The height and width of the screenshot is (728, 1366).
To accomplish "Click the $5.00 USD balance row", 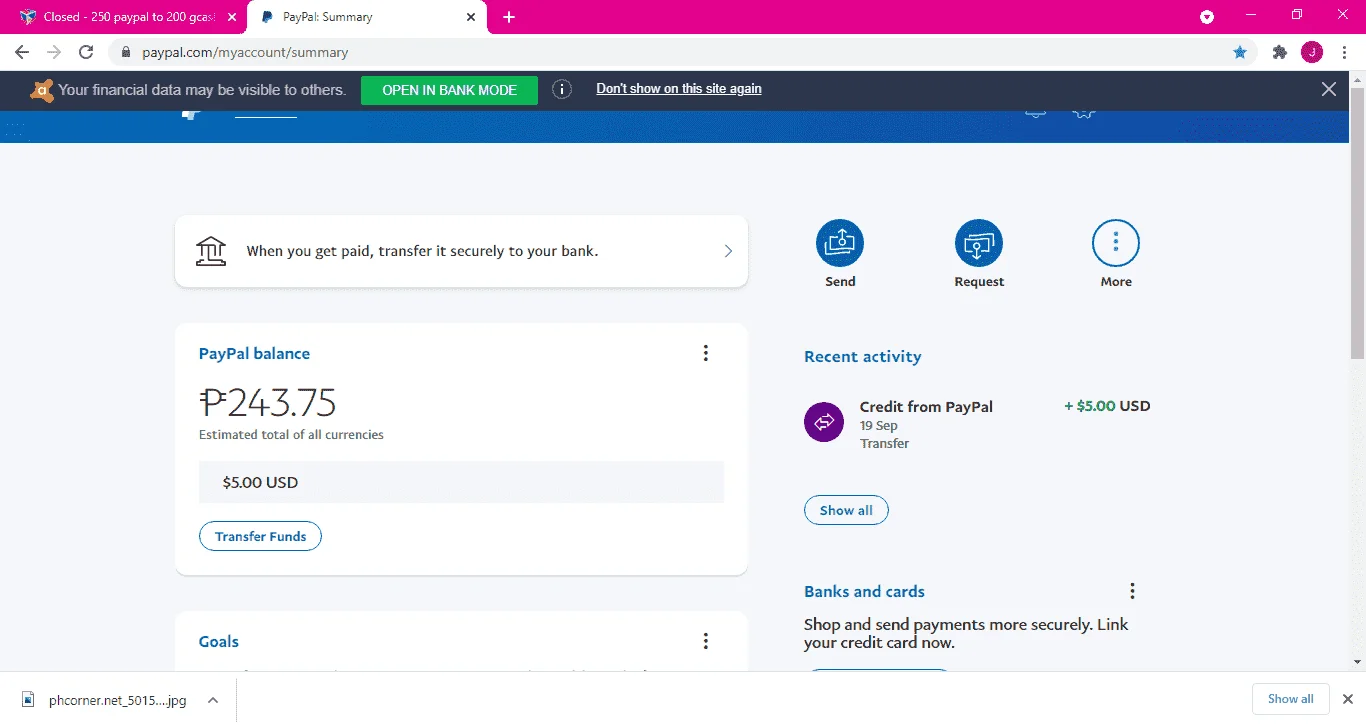I will click(461, 482).
